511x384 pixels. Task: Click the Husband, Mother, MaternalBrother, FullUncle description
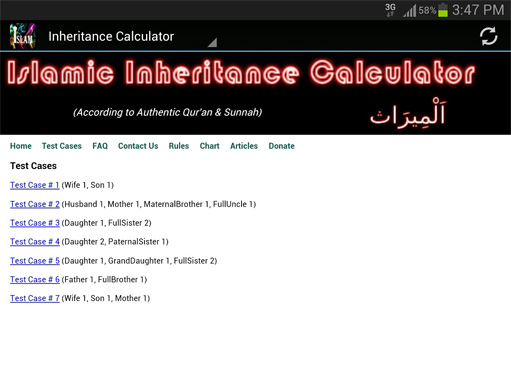[159, 204]
